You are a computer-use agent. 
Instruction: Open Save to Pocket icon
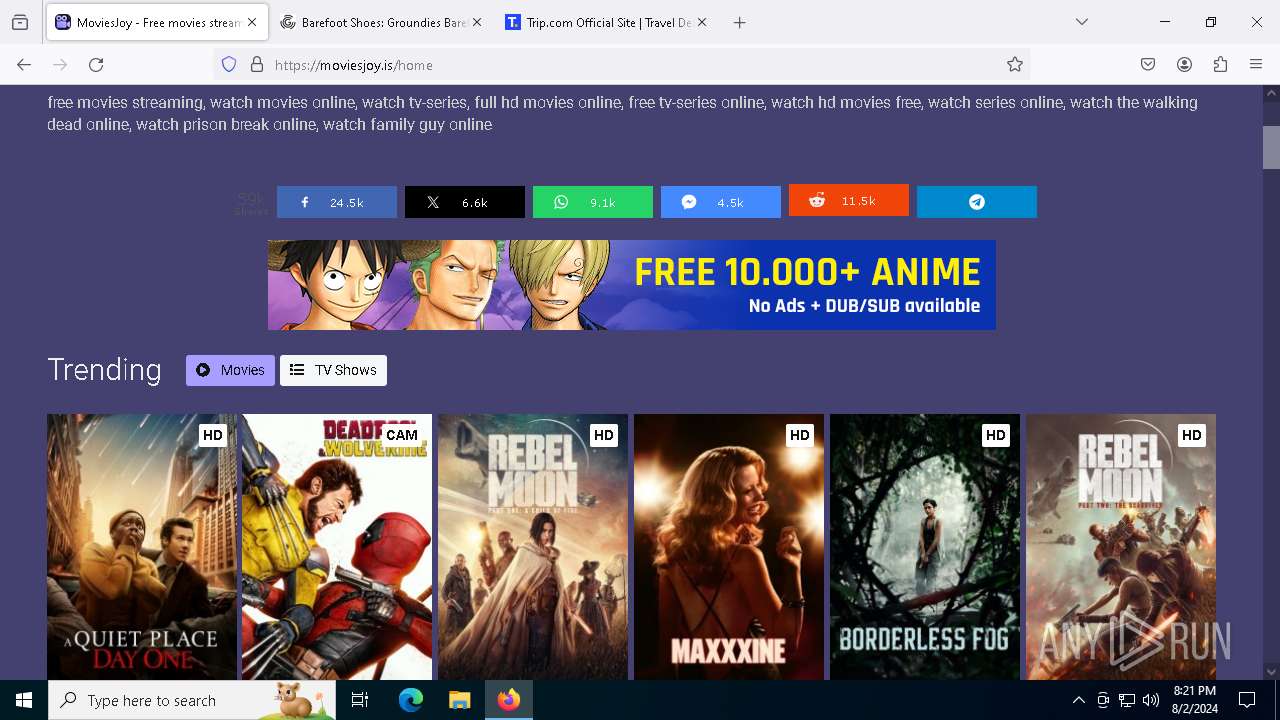[1148, 65]
